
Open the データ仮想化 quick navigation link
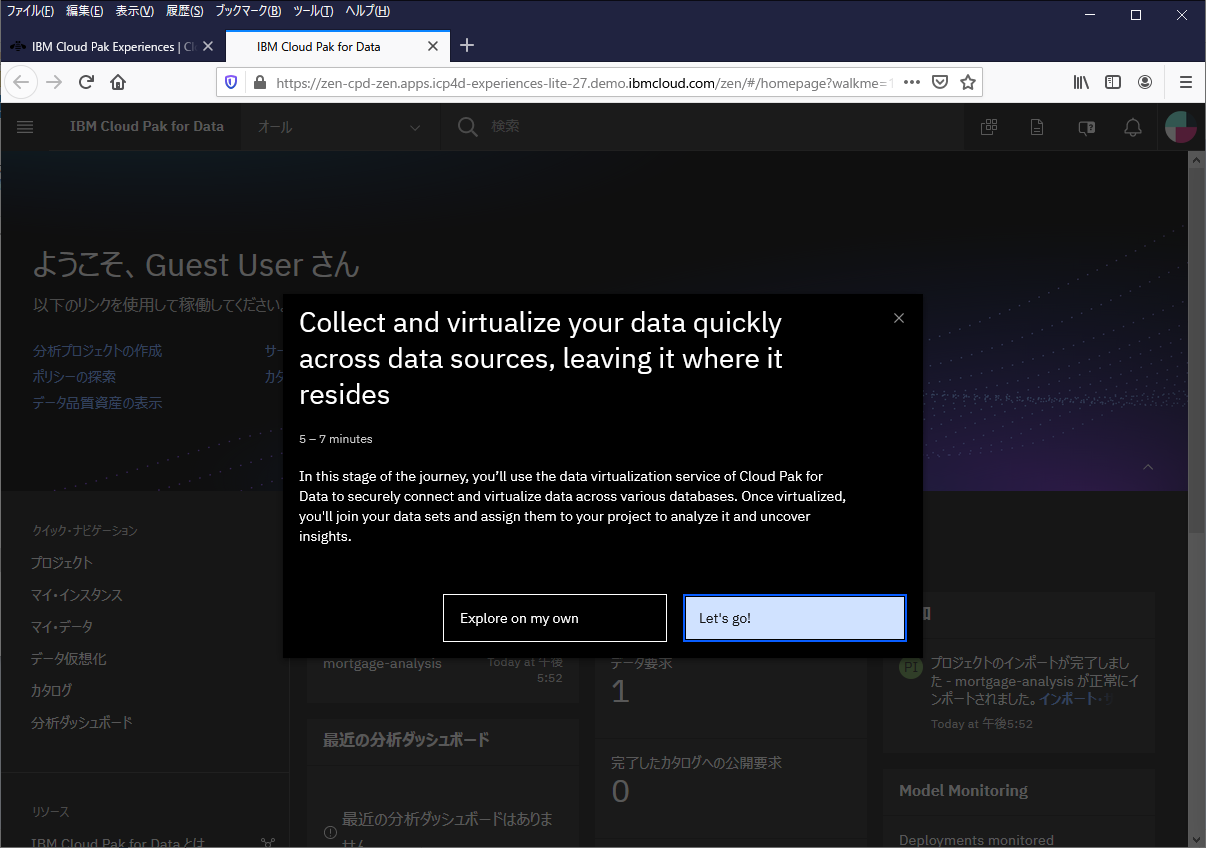(x=68, y=658)
